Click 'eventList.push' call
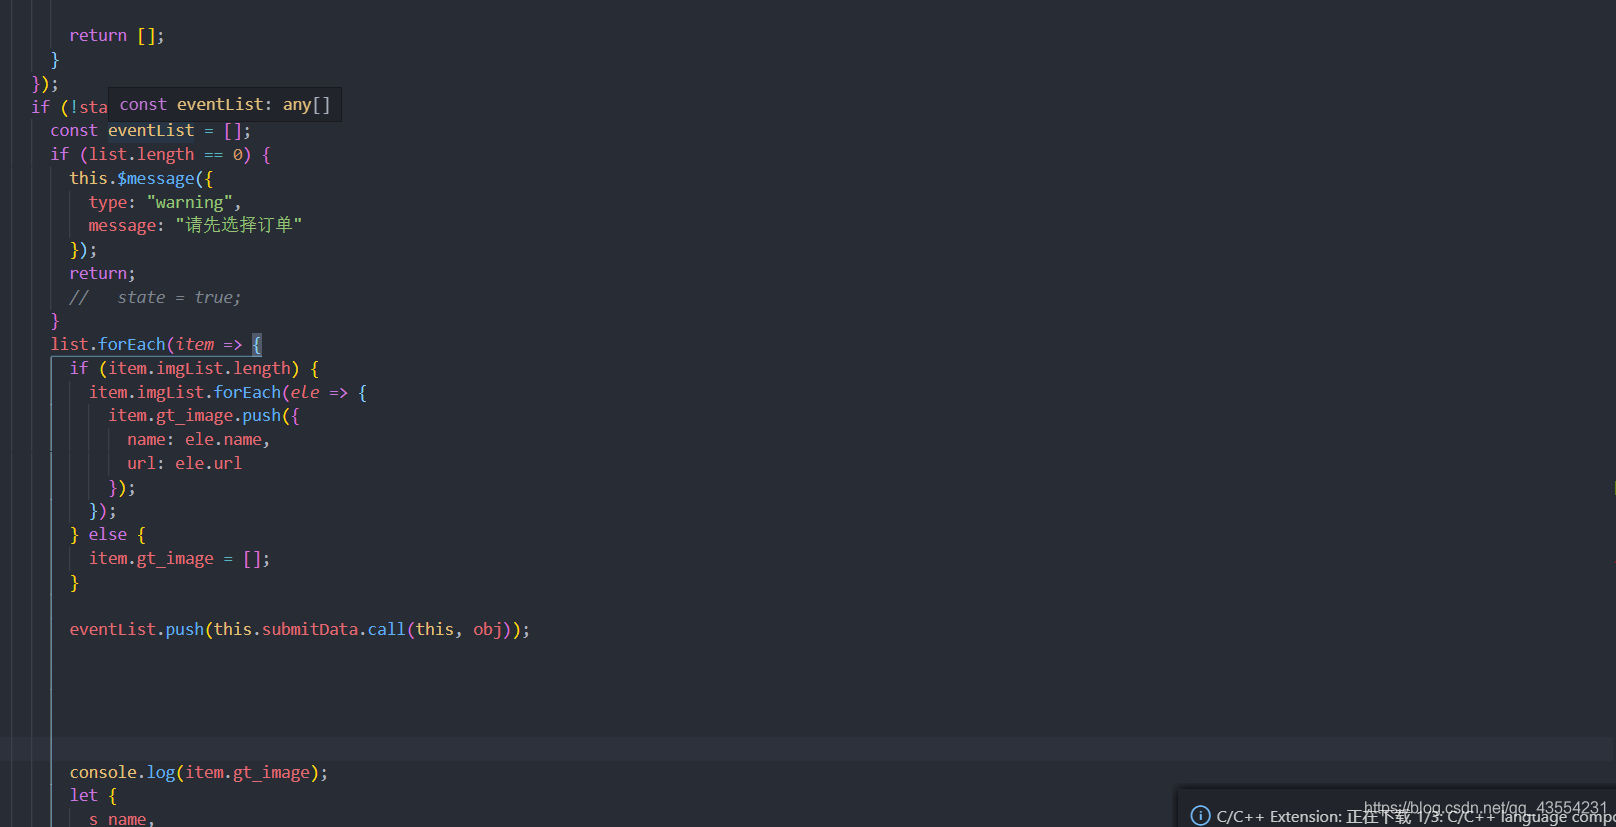 [137, 629]
